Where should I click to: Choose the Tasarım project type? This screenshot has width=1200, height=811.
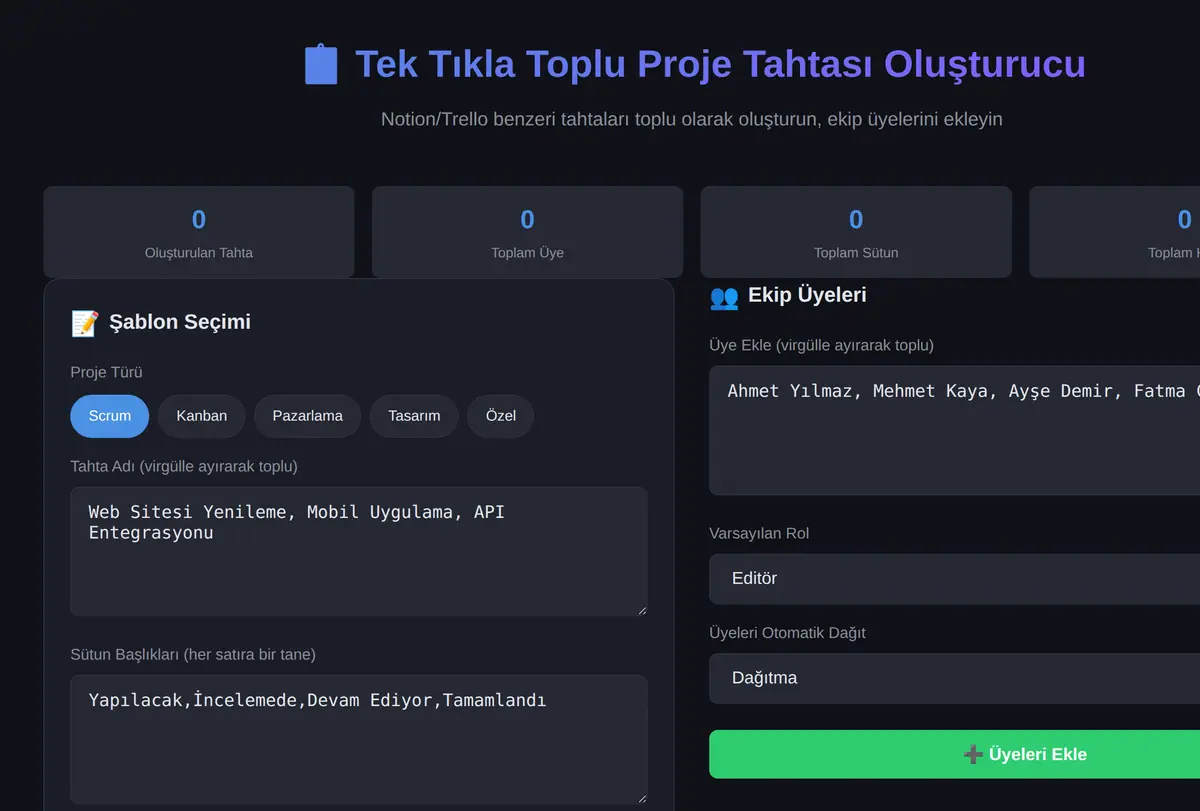pyautogui.click(x=414, y=416)
